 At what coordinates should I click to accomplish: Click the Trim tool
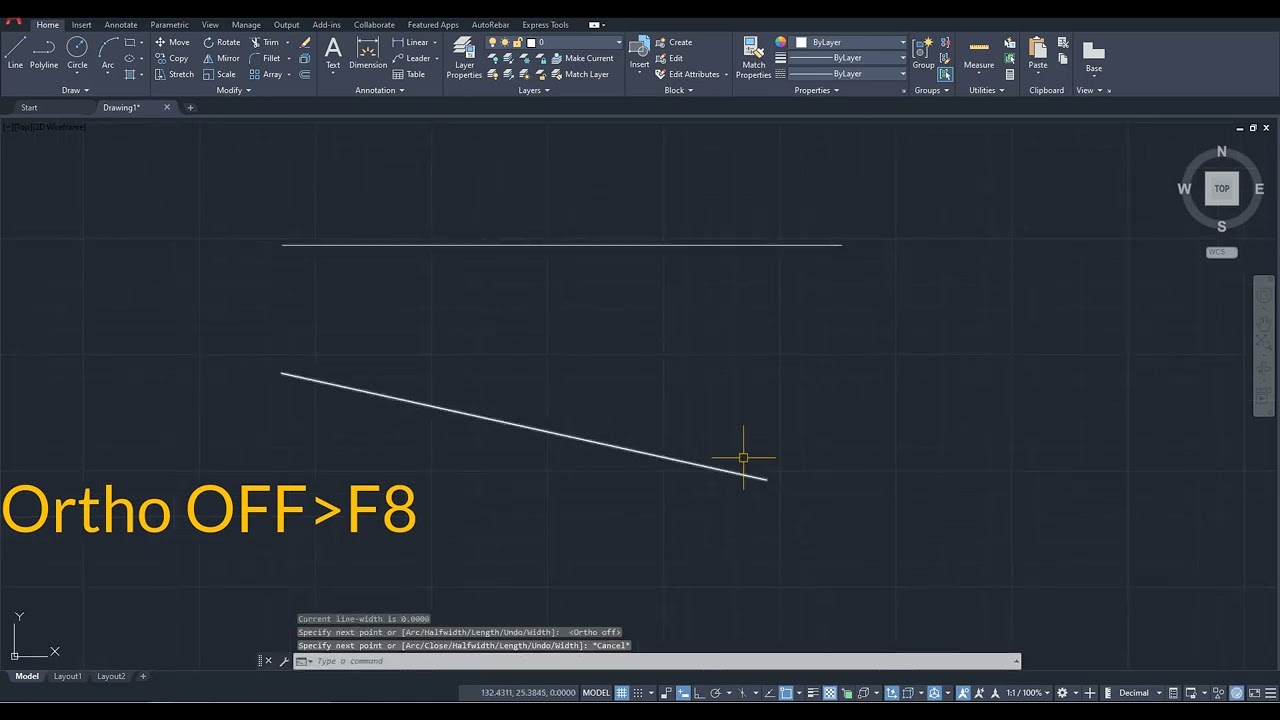click(265, 42)
